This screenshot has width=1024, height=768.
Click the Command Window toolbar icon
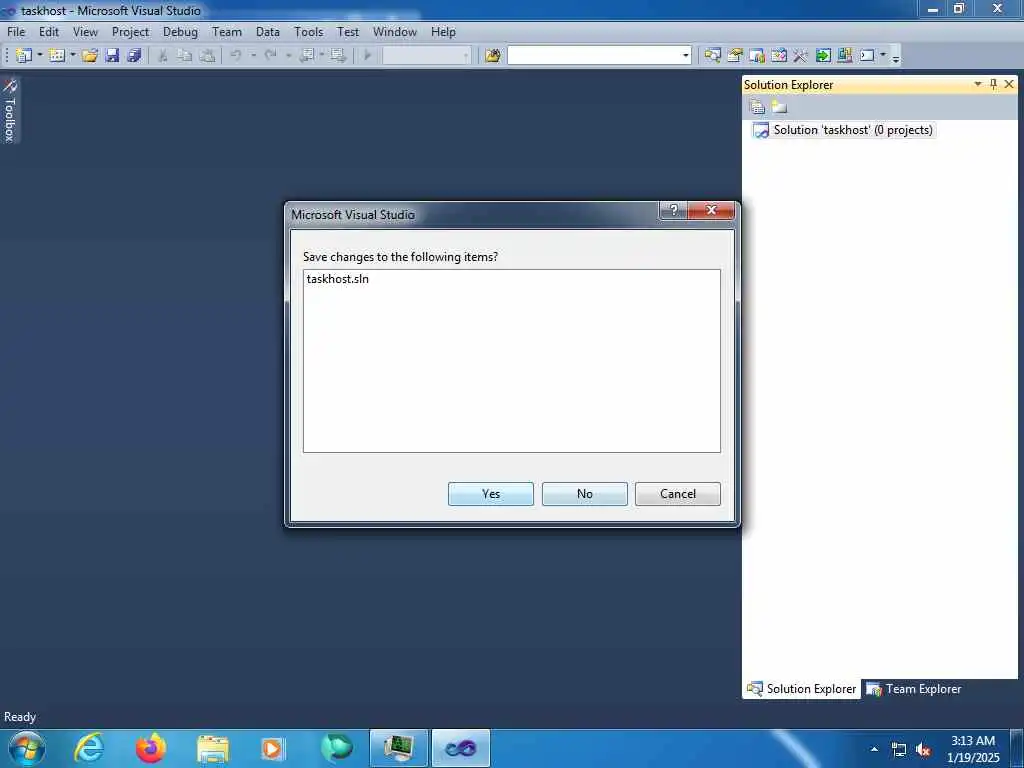867,56
